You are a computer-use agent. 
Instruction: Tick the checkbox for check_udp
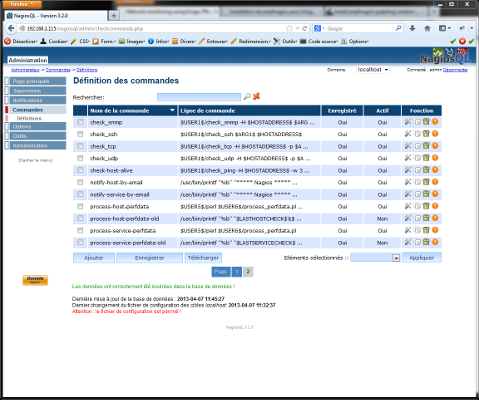[x=80, y=158]
